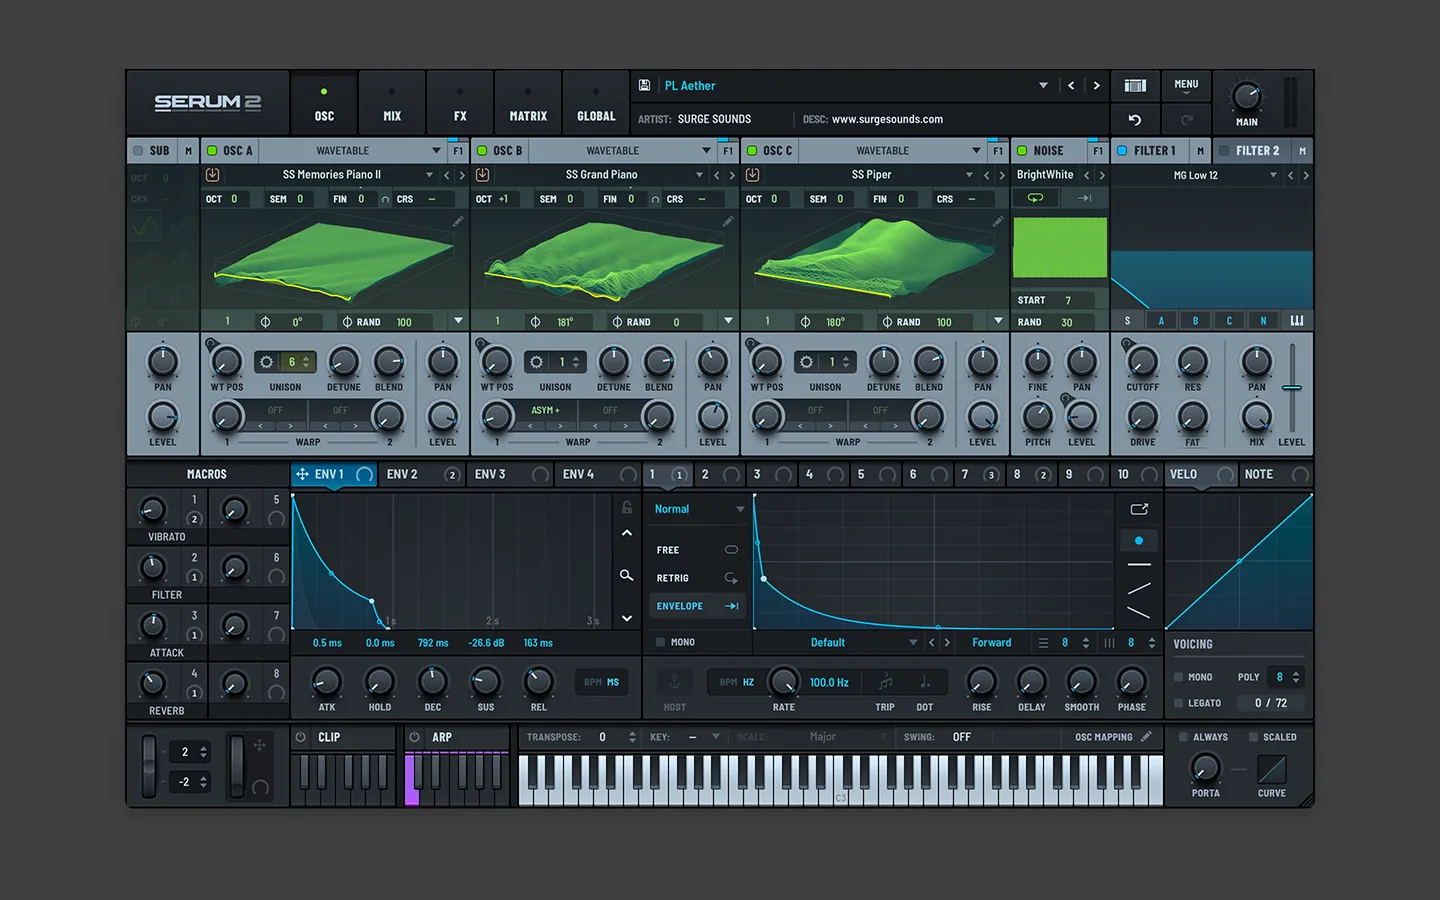This screenshot has height=900, width=1440.
Task: Click the undo arrow icon
Action: (x=1135, y=120)
